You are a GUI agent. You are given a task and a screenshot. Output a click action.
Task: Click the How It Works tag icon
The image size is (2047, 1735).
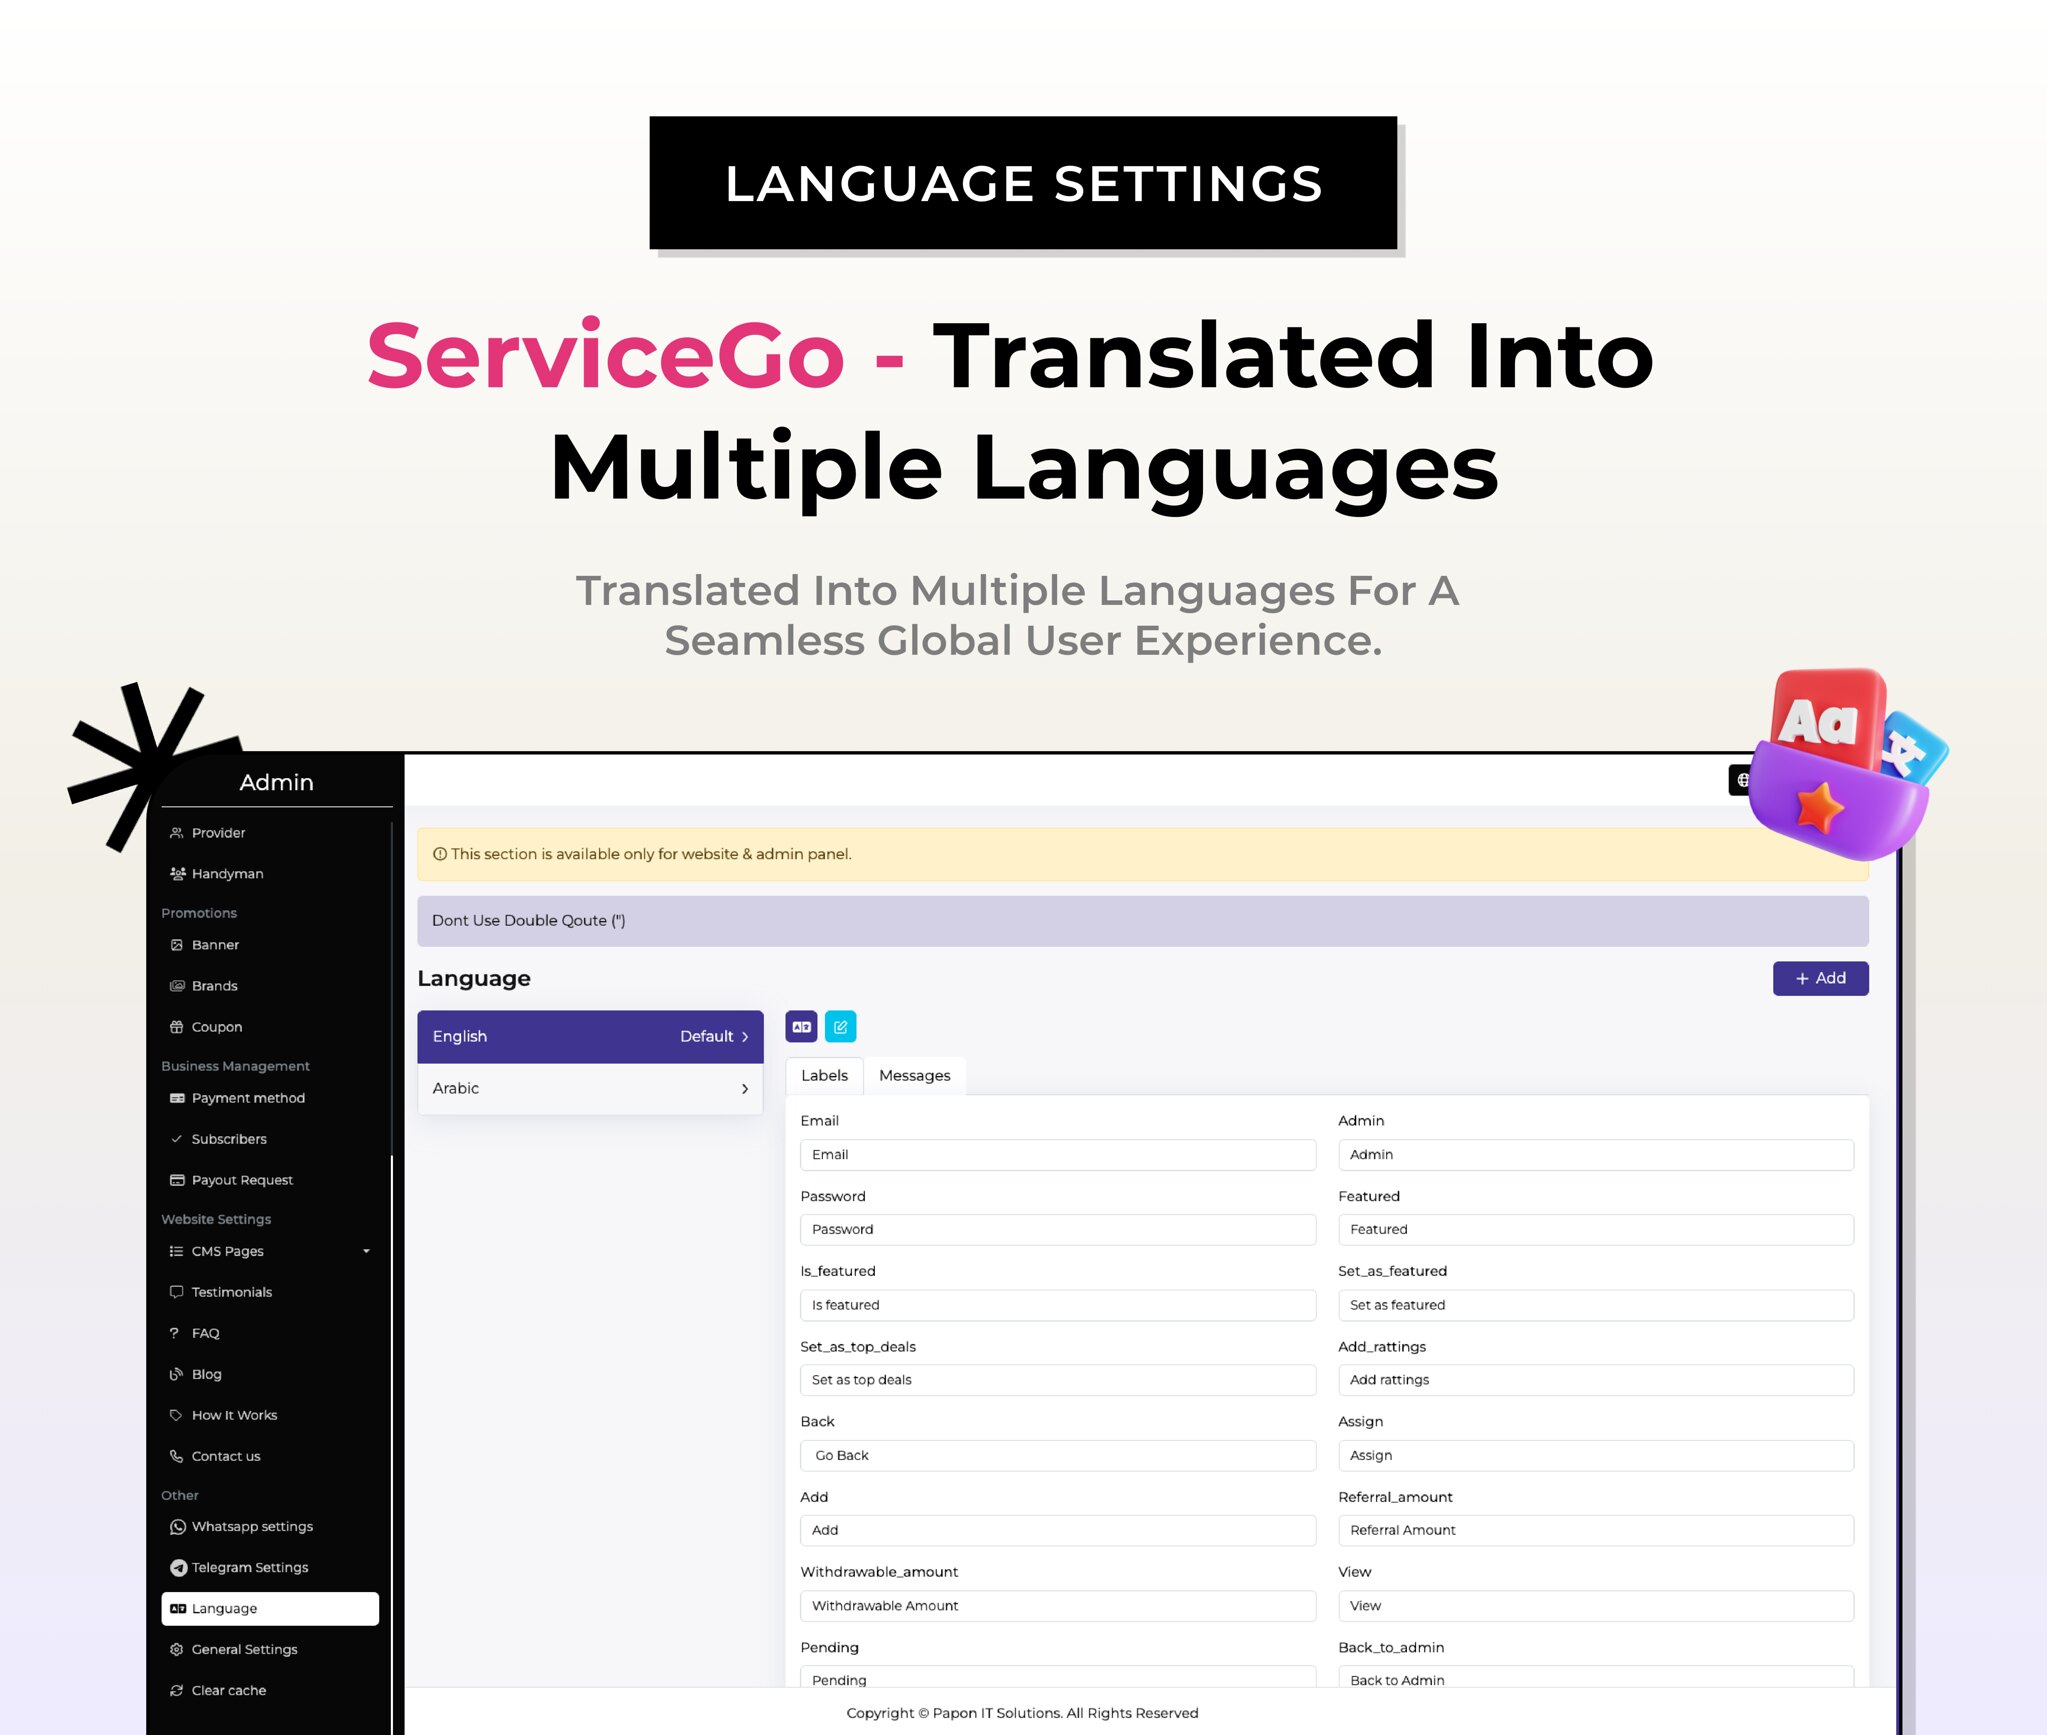click(x=177, y=1415)
